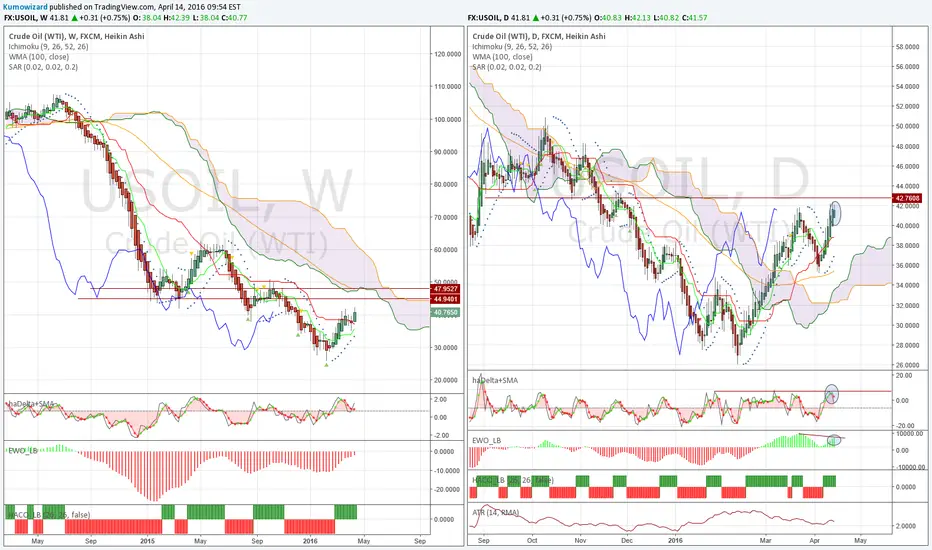Click the Mar label on daily time axis

click(766, 540)
